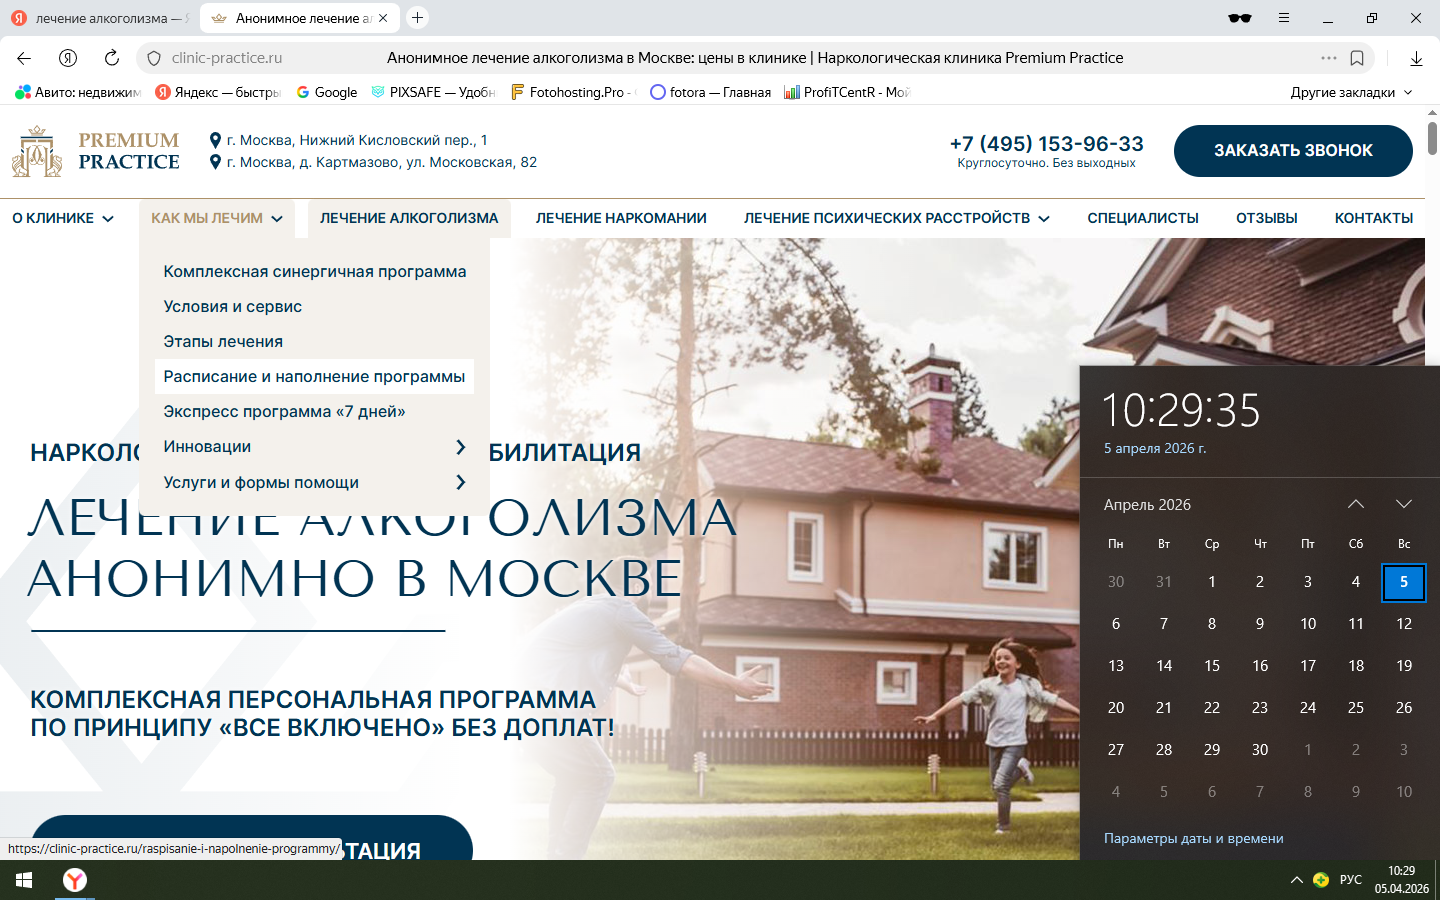Click map pin beside Нижний Кисловский address
This screenshot has height=900, width=1440.
coord(215,140)
